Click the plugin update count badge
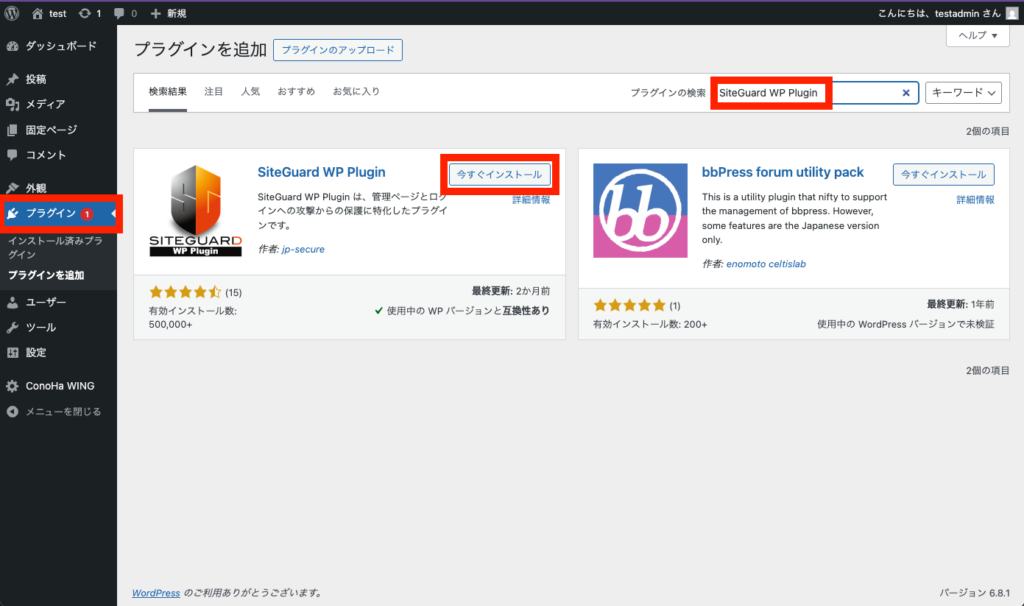This screenshot has height=606, width=1024. tap(87, 214)
